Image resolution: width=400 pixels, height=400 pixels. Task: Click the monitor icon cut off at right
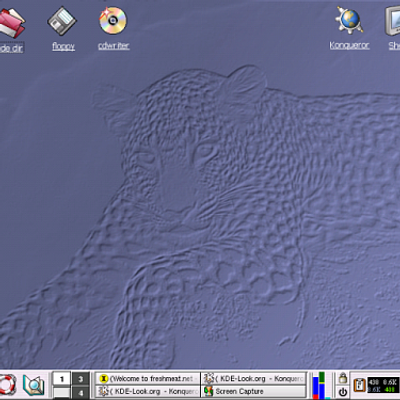tap(393, 21)
